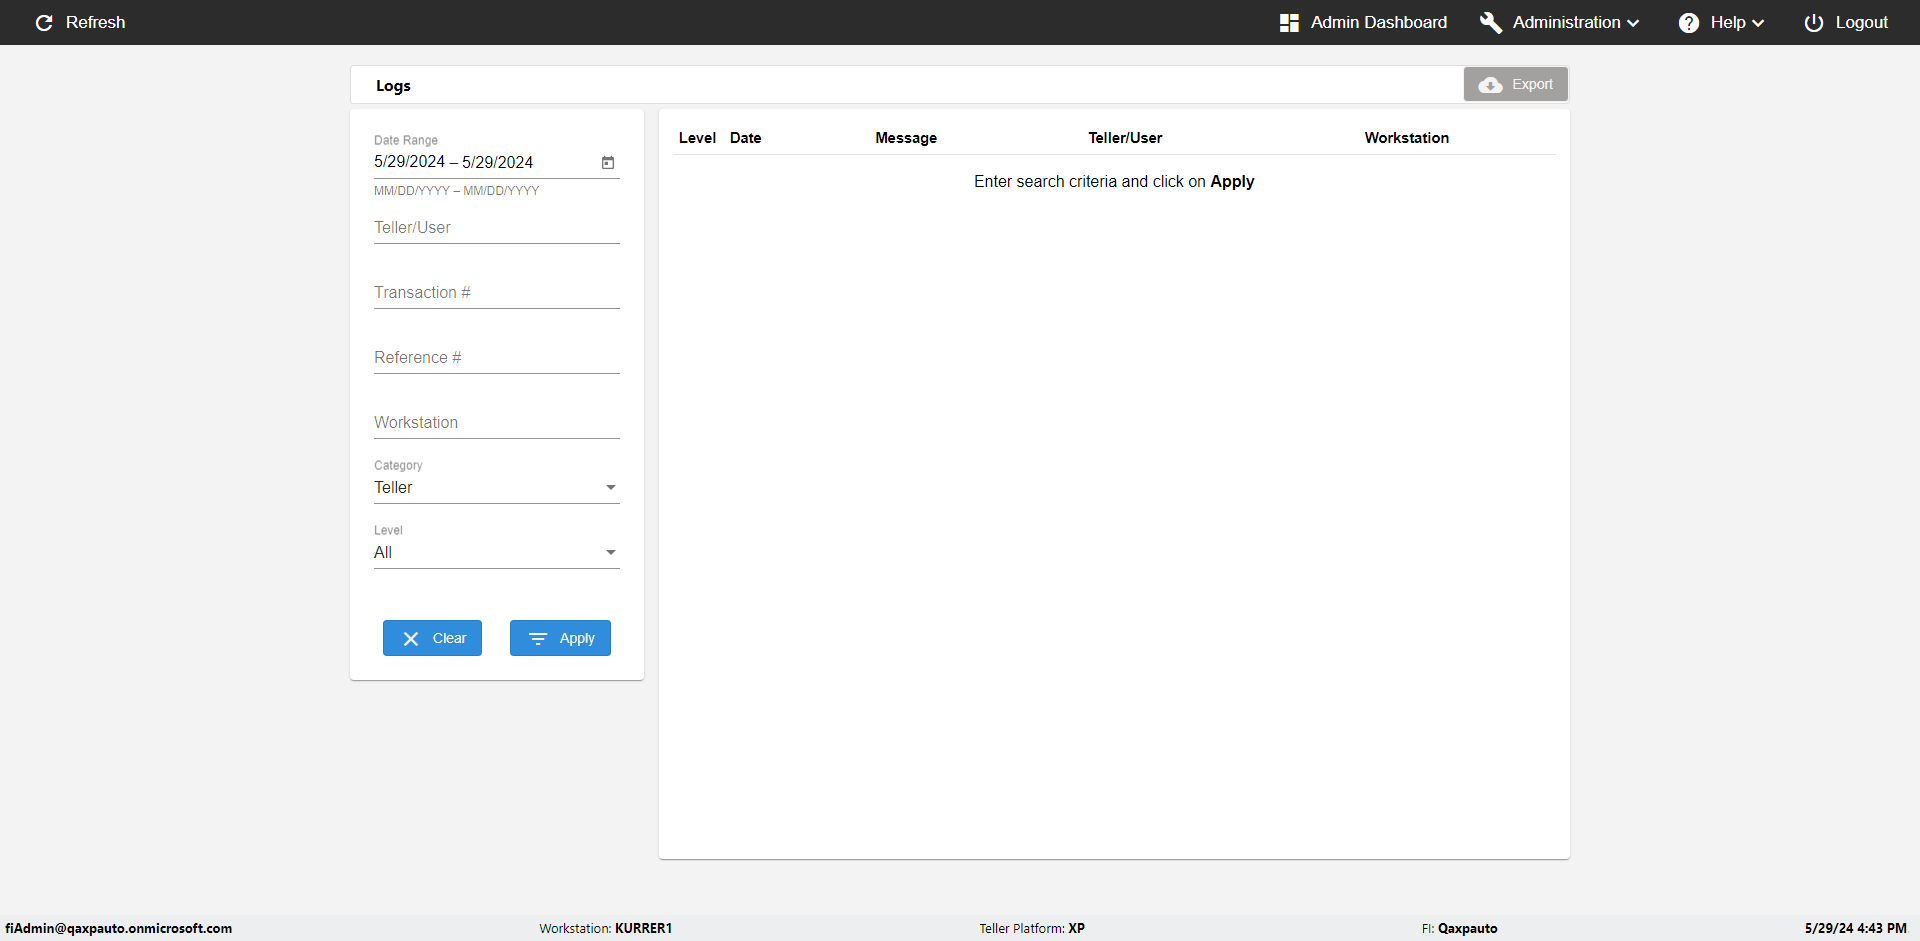Focus the Workstation filter field
The image size is (1920, 941).
pos(497,423)
